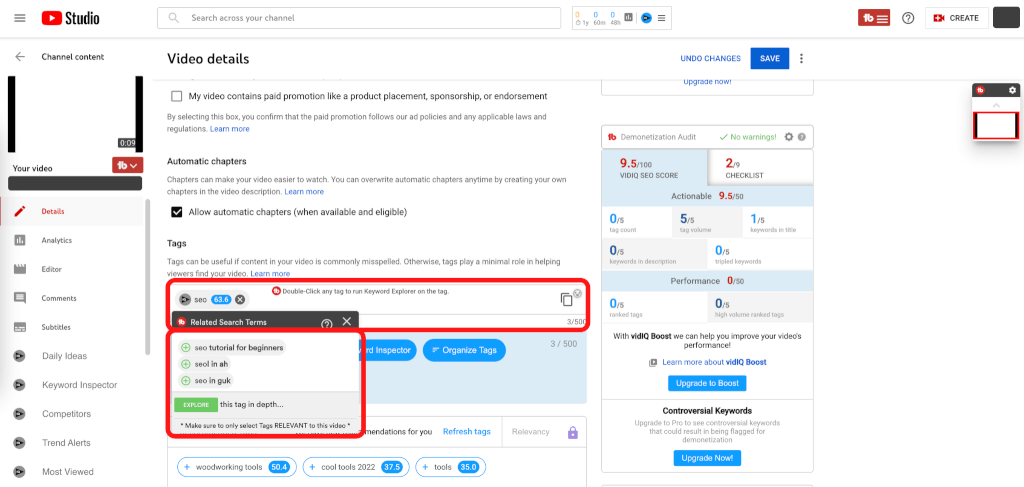1024x487 pixels.
Task: Click the purple Relevancy lock icon
Action: pos(573,432)
